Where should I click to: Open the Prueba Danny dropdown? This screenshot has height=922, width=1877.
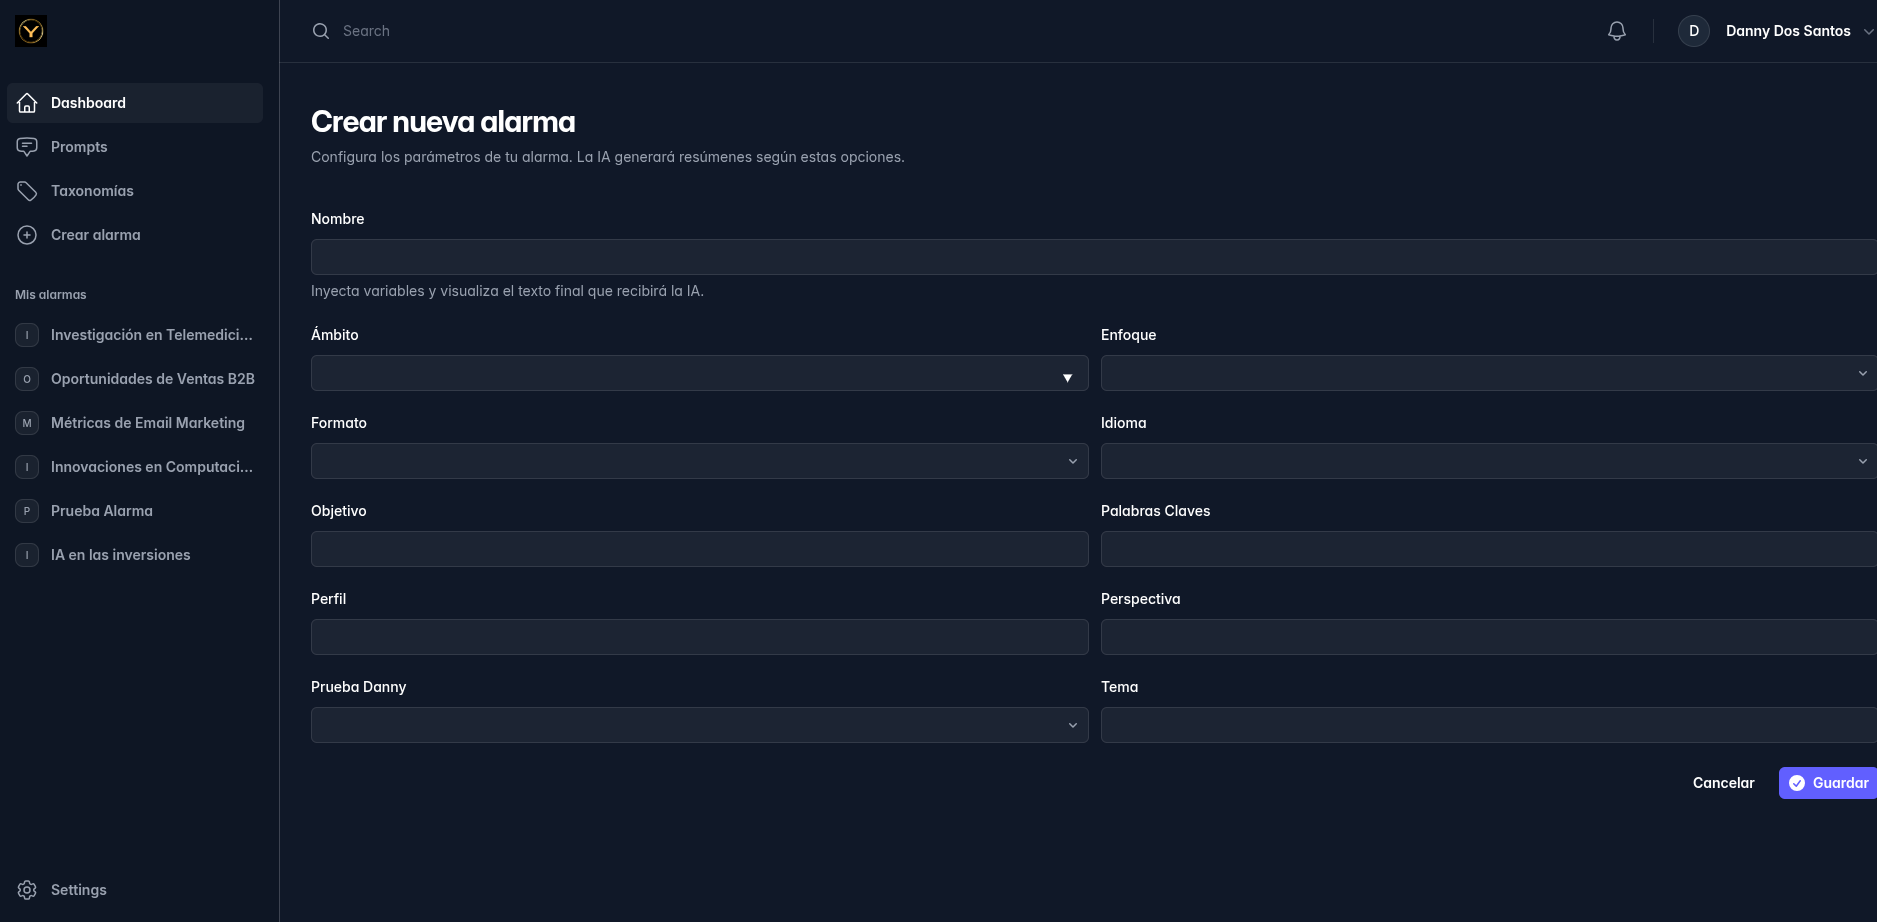[699, 725]
